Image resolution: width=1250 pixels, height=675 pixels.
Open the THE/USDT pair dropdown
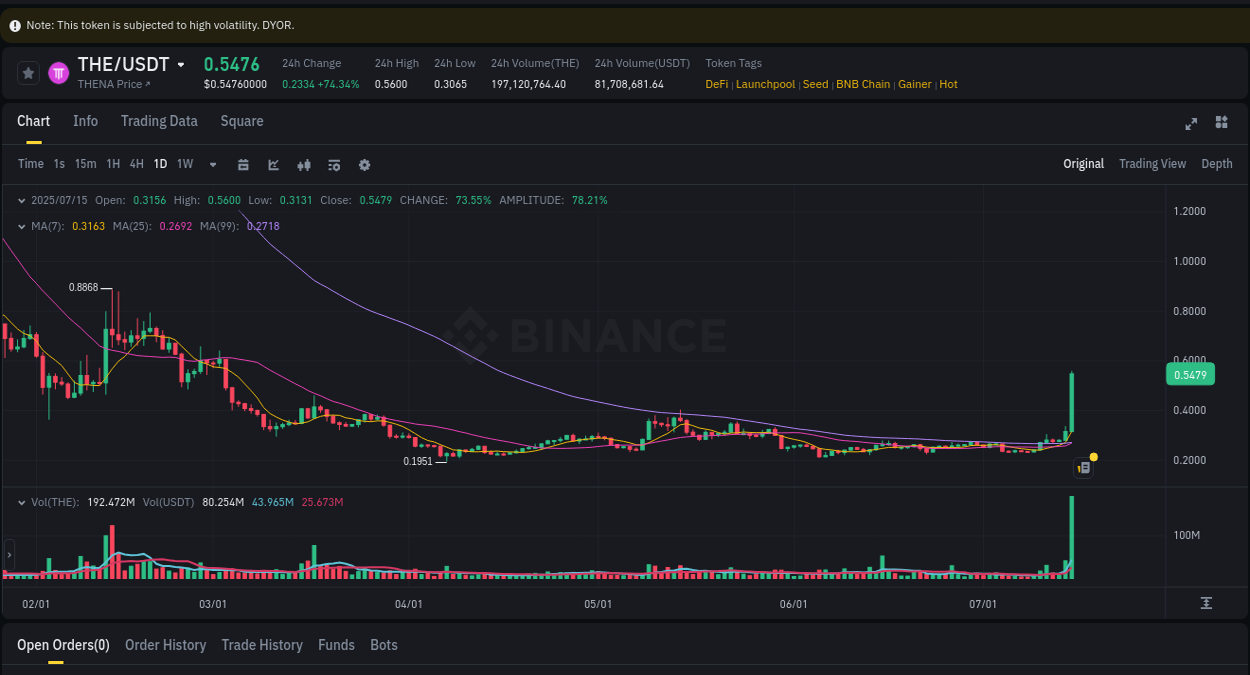click(181, 64)
